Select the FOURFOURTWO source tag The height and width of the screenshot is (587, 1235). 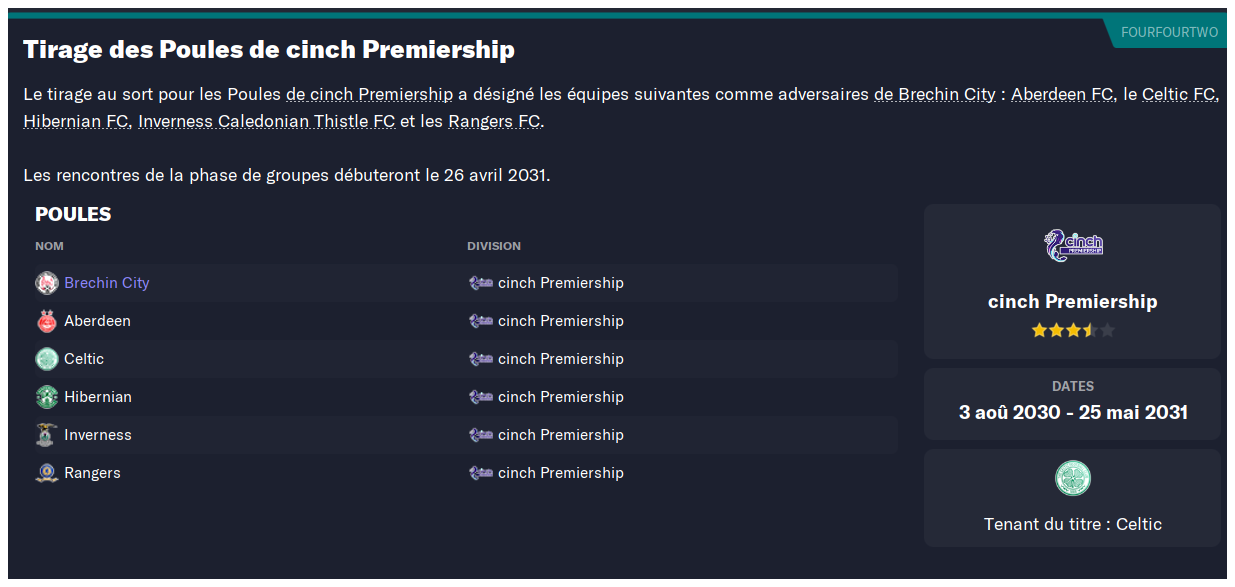coord(1169,32)
